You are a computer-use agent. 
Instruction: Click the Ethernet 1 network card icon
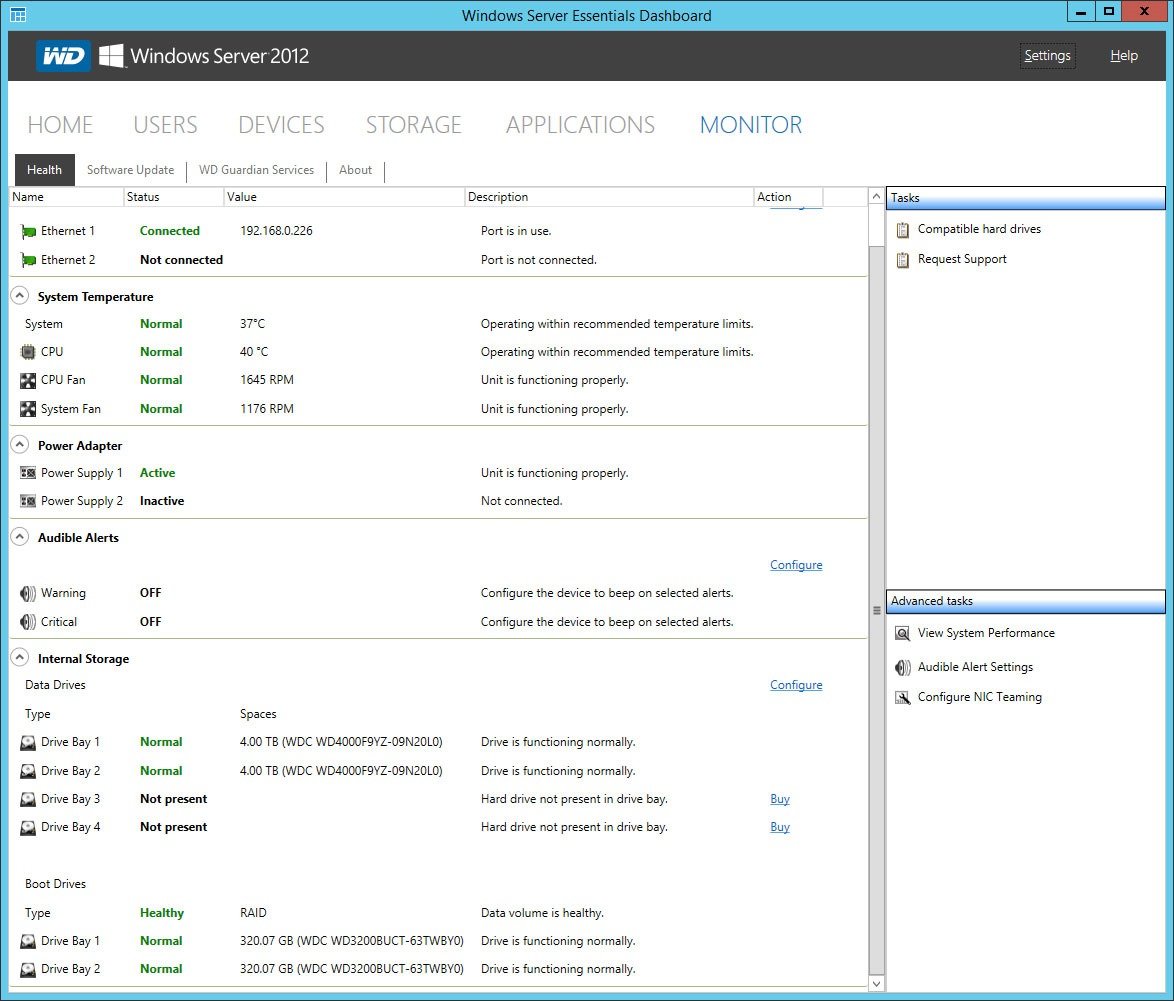pyautogui.click(x=28, y=231)
